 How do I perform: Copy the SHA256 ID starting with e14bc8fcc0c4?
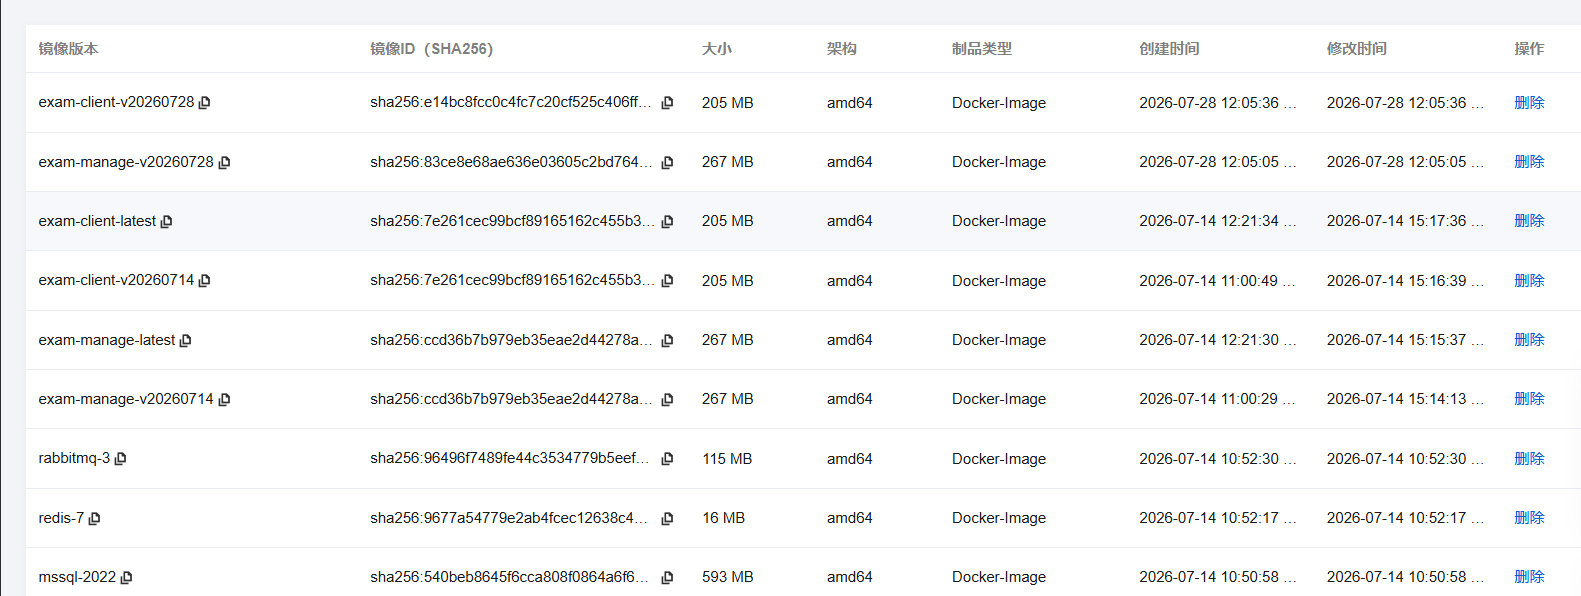[667, 103]
